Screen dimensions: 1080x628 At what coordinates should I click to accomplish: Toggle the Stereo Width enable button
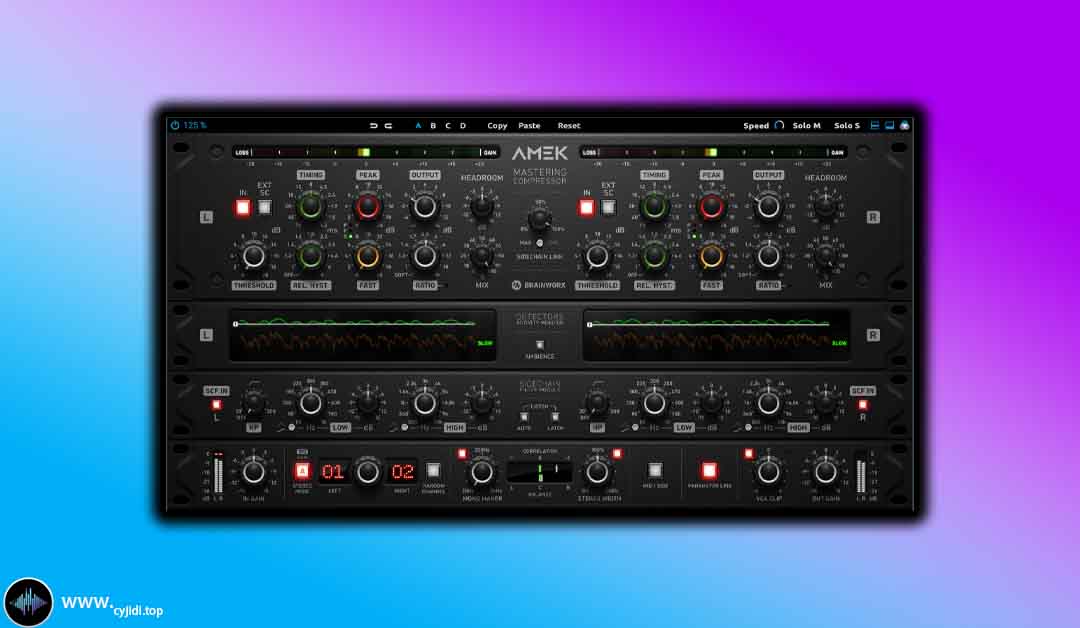pos(617,453)
